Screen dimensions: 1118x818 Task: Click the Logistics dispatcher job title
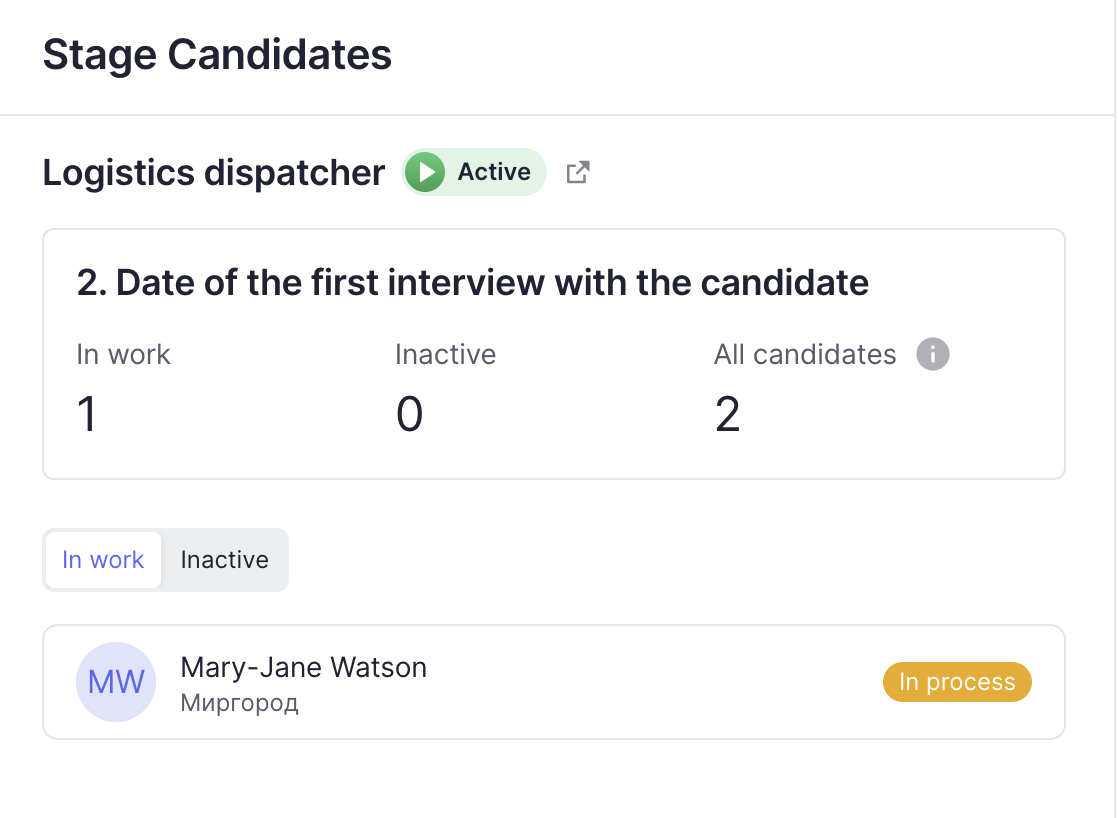(213, 172)
